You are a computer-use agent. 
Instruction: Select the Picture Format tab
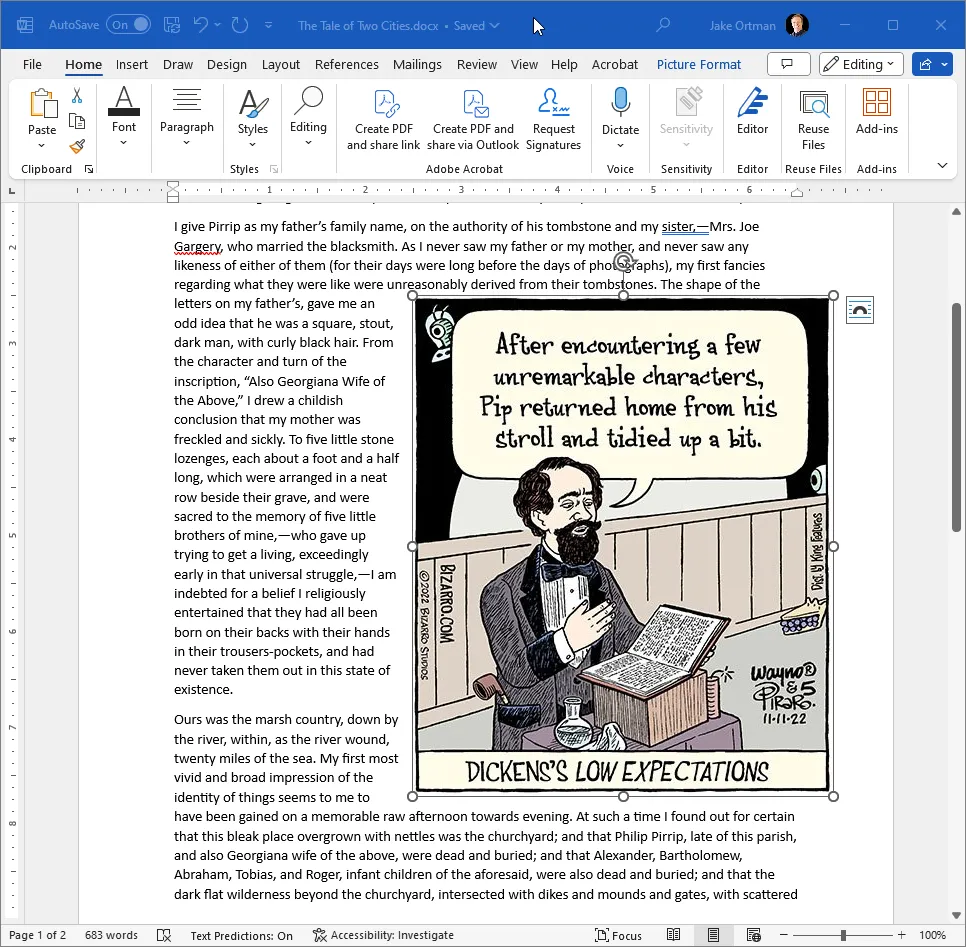[699, 65]
